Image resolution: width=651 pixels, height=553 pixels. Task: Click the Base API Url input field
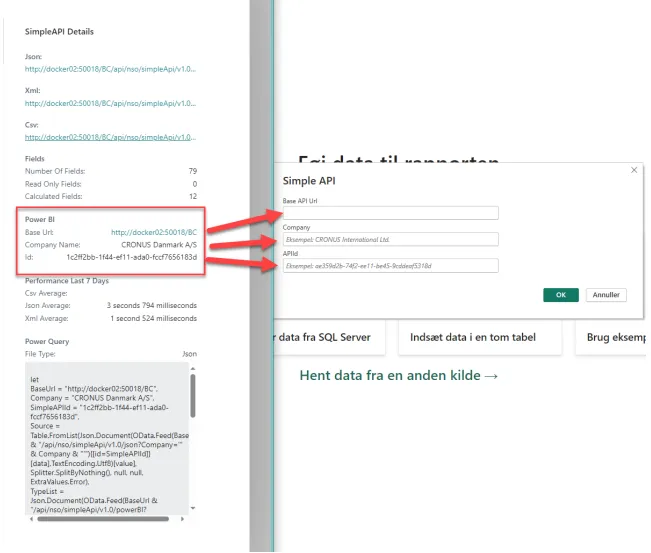pos(390,213)
